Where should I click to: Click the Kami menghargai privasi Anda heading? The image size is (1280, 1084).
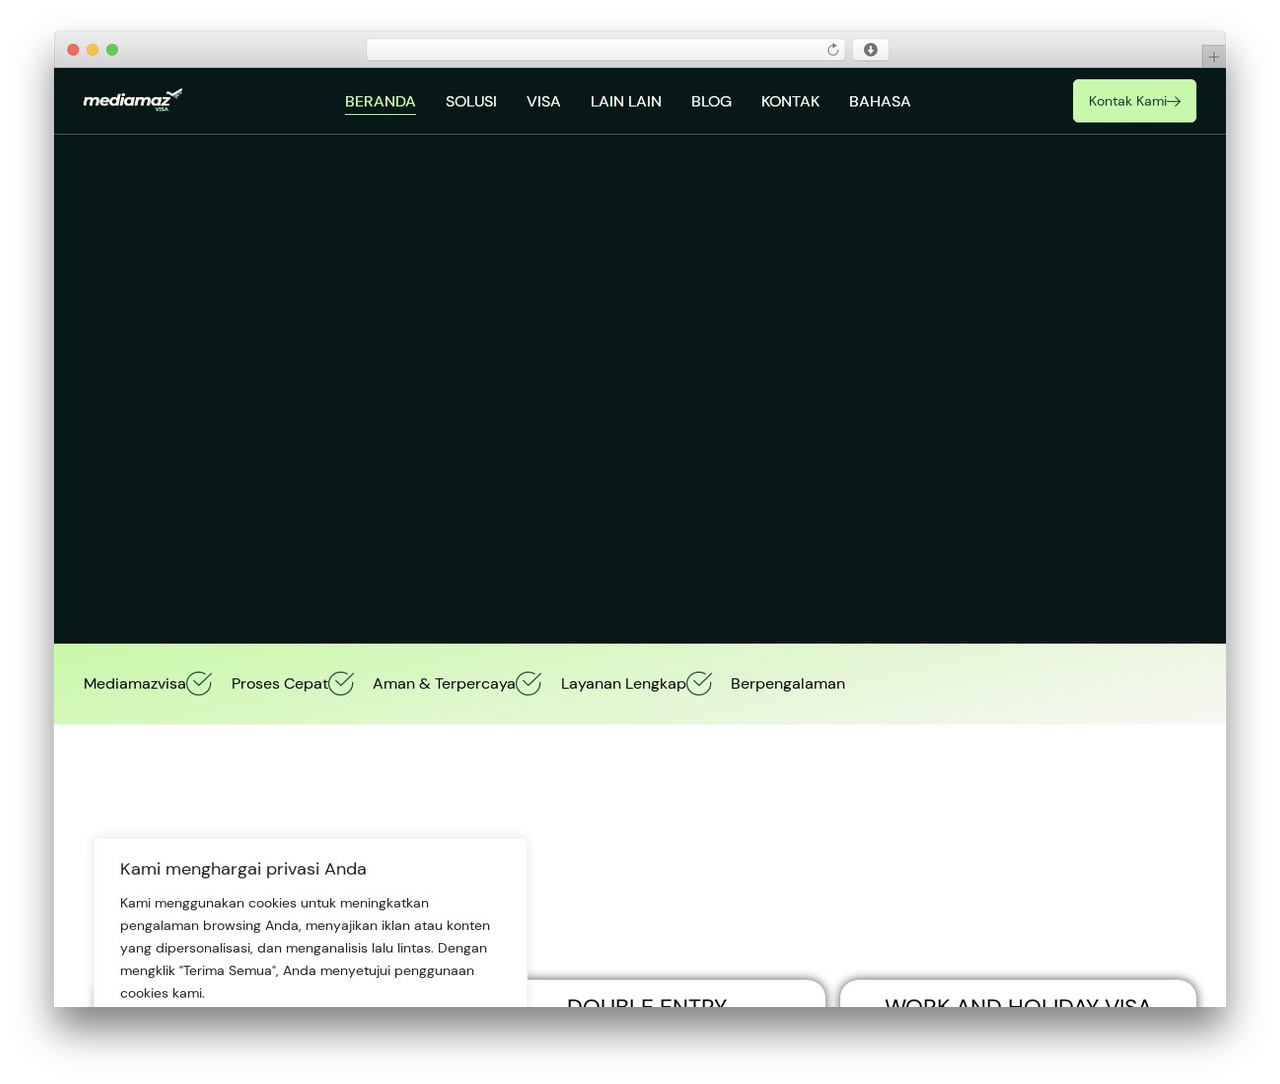(243, 869)
